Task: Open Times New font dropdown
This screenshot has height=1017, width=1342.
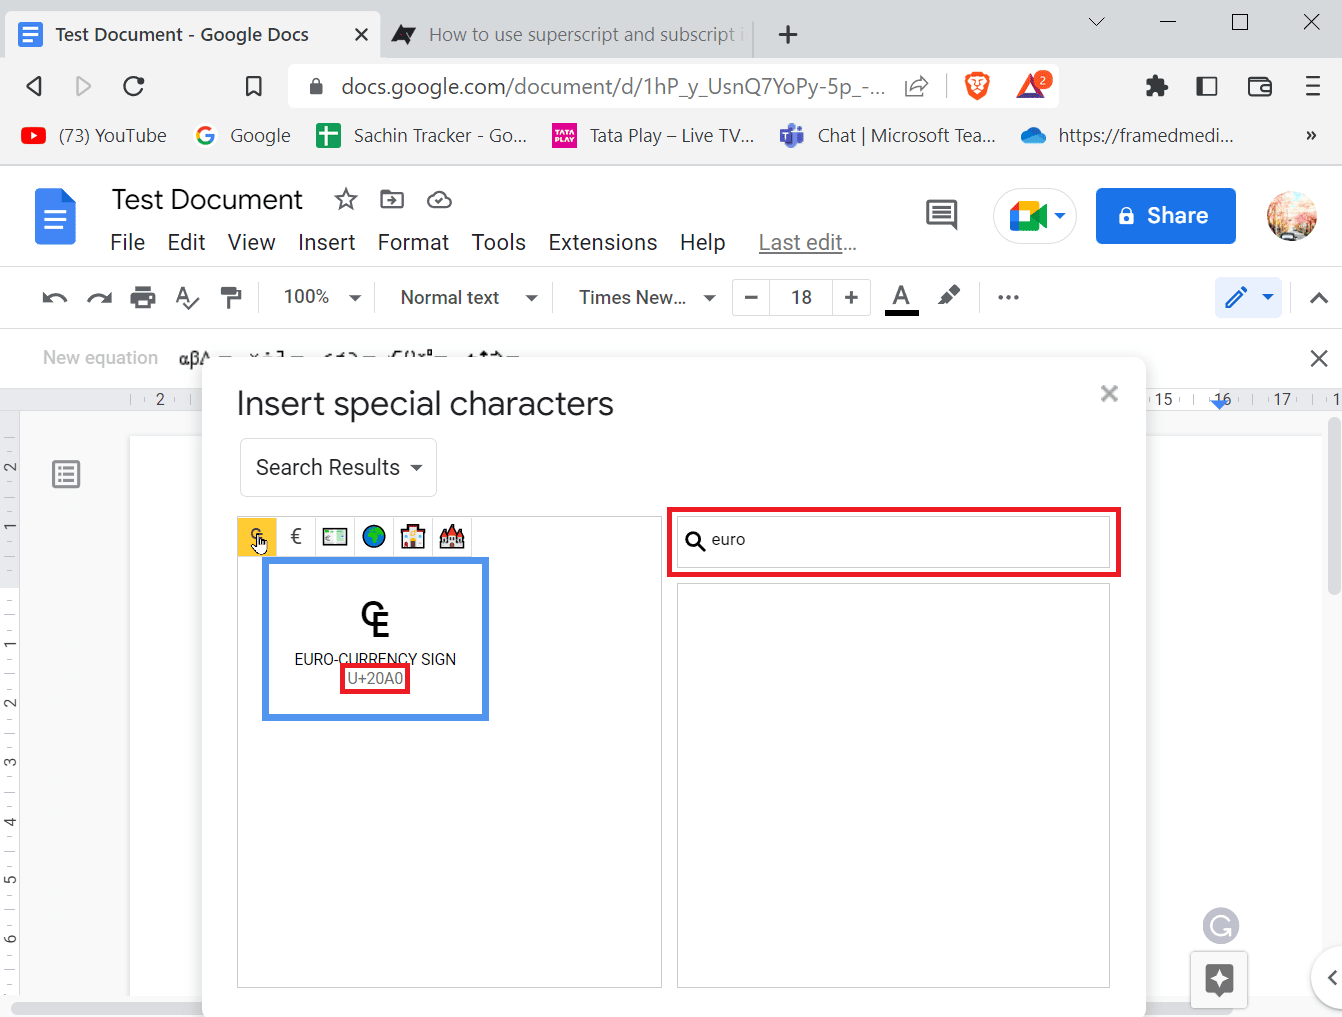Action: click(647, 297)
